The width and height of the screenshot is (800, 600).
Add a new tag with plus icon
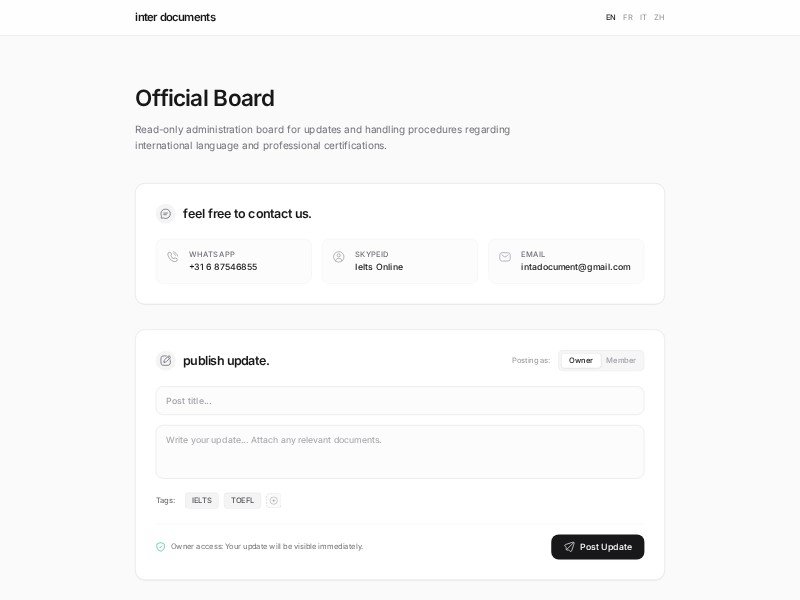(273, 501)
